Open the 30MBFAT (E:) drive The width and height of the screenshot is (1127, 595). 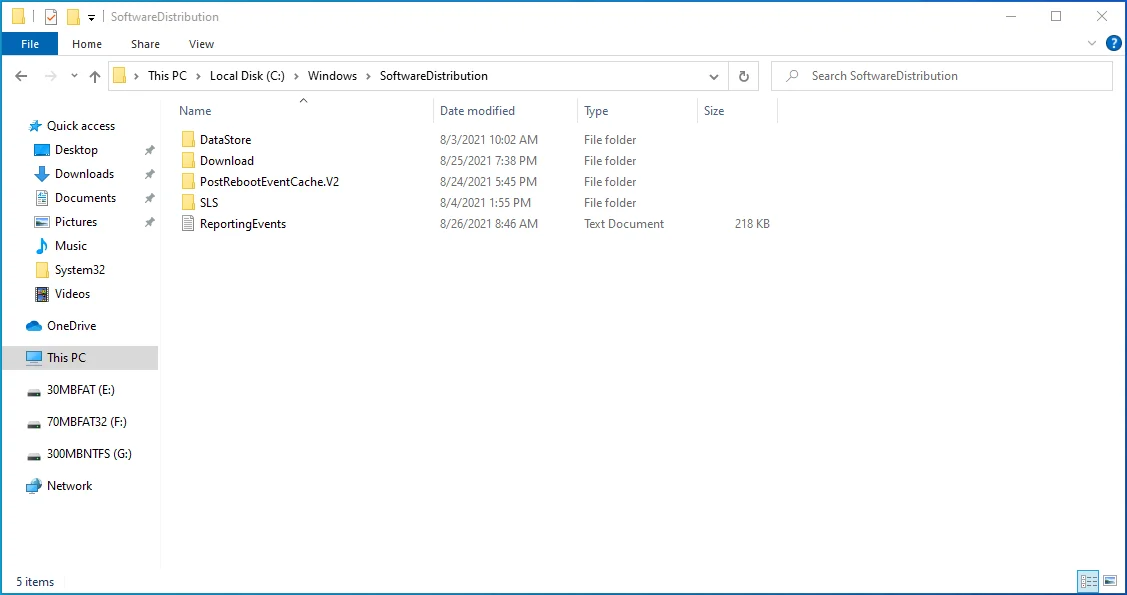tap(80, 389)
